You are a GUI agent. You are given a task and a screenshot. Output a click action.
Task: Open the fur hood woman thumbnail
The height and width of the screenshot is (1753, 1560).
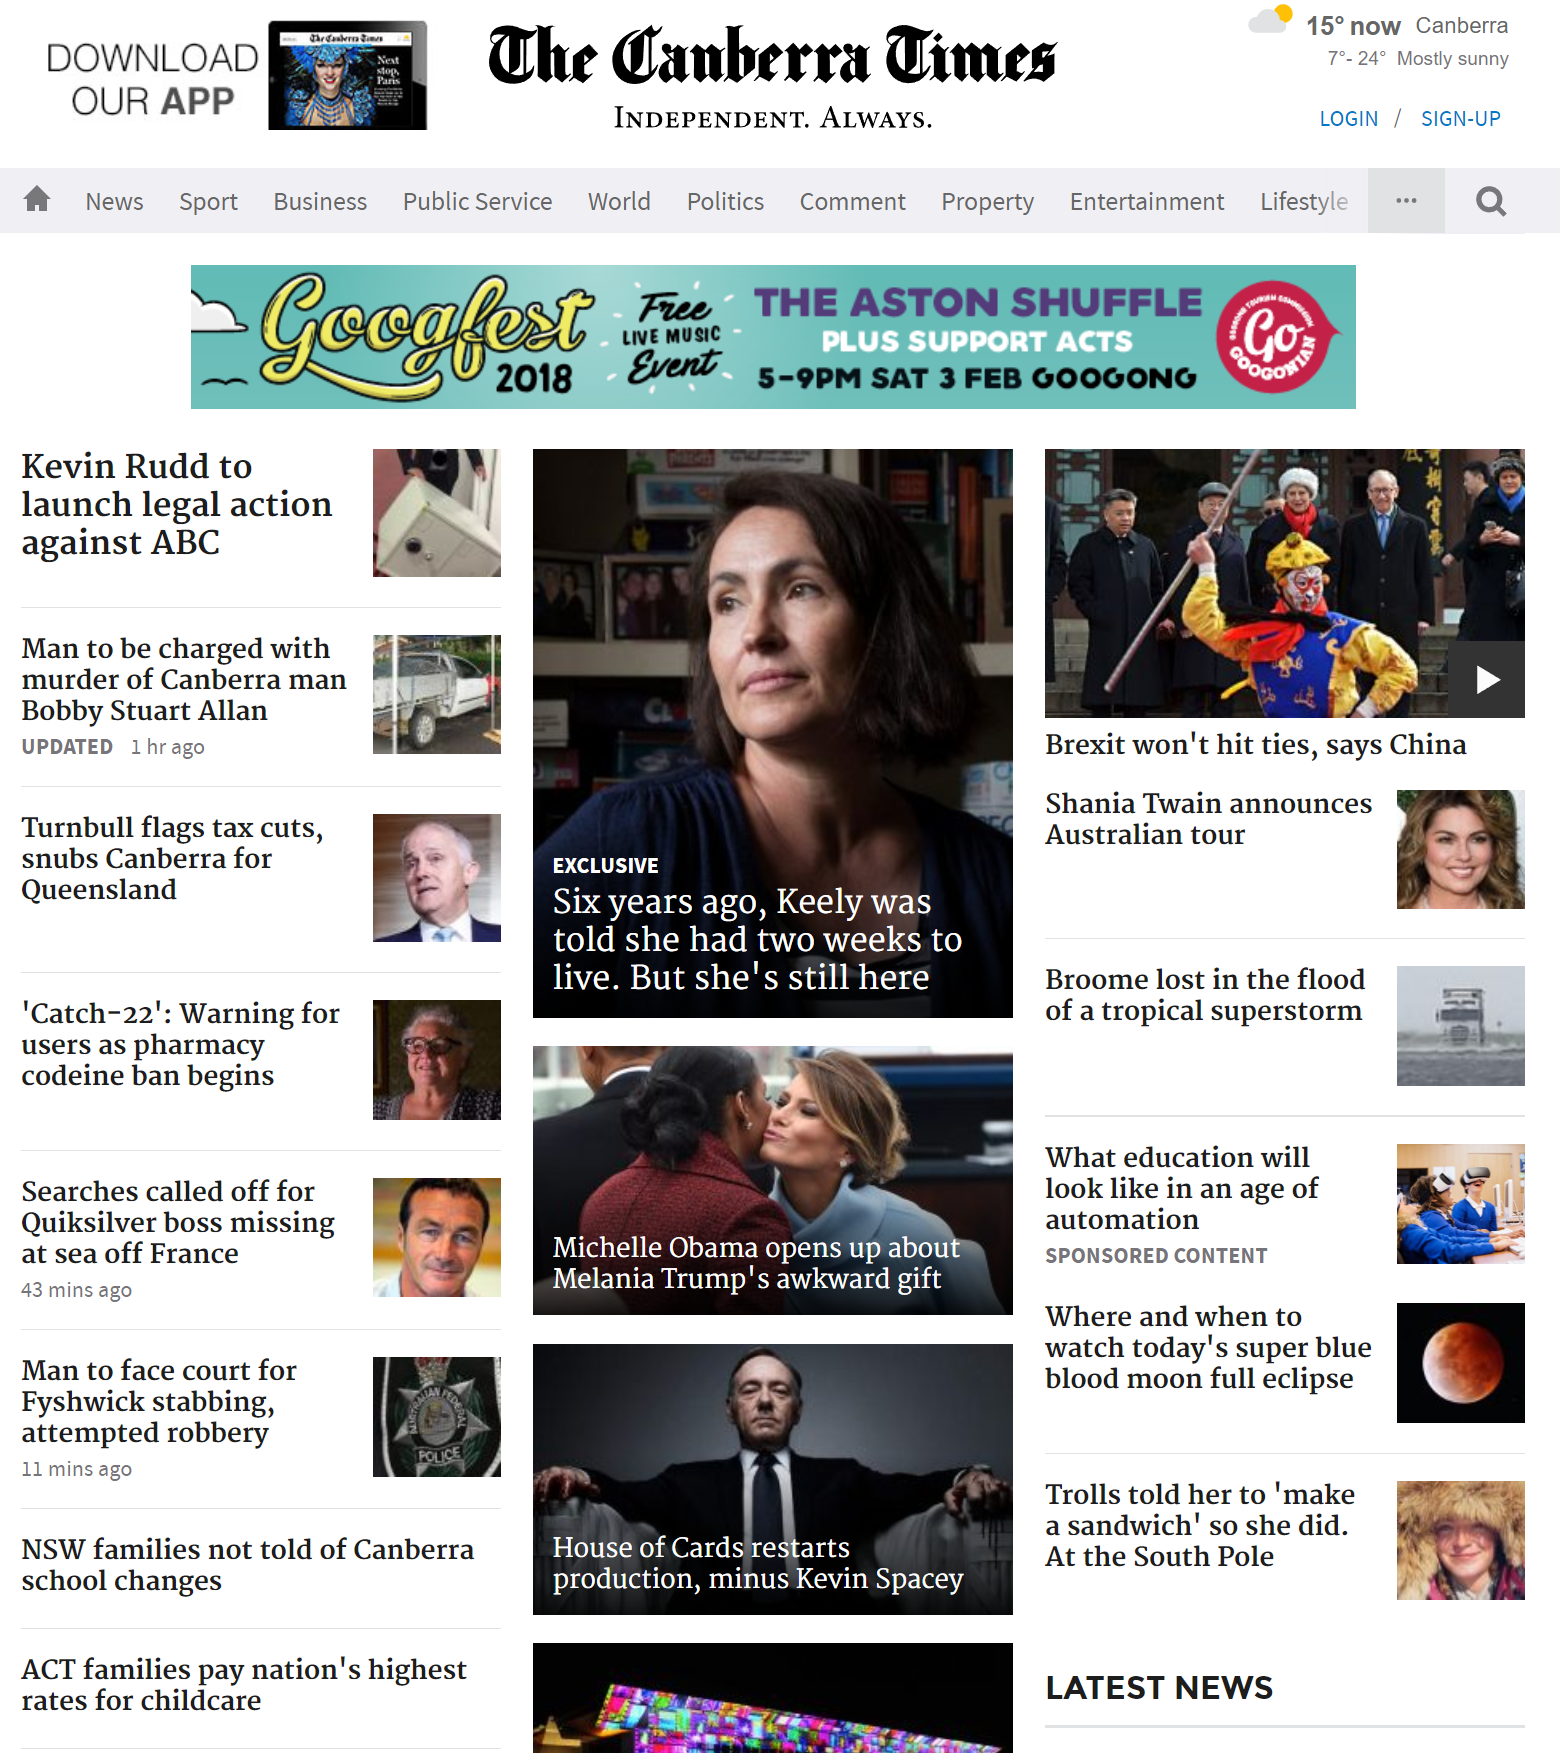tap(1461, 1541)
